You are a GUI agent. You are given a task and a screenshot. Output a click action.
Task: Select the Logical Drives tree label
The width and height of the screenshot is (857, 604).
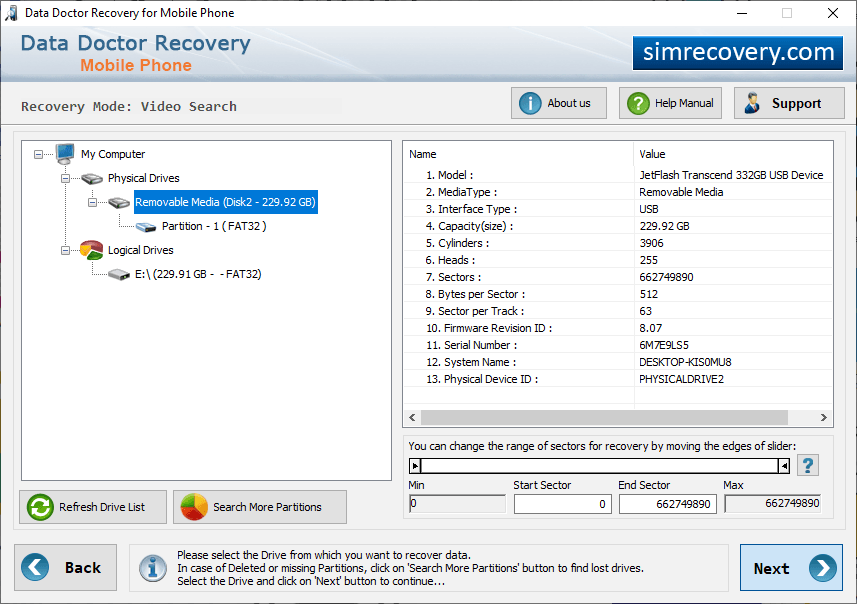[140, 250]
